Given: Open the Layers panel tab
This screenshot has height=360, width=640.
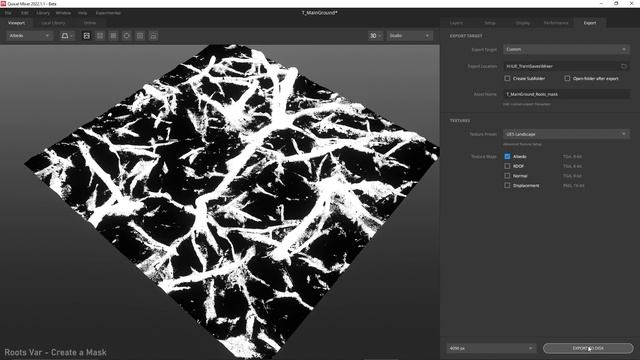Looking at the screenshot, I should tap(456, 23).
